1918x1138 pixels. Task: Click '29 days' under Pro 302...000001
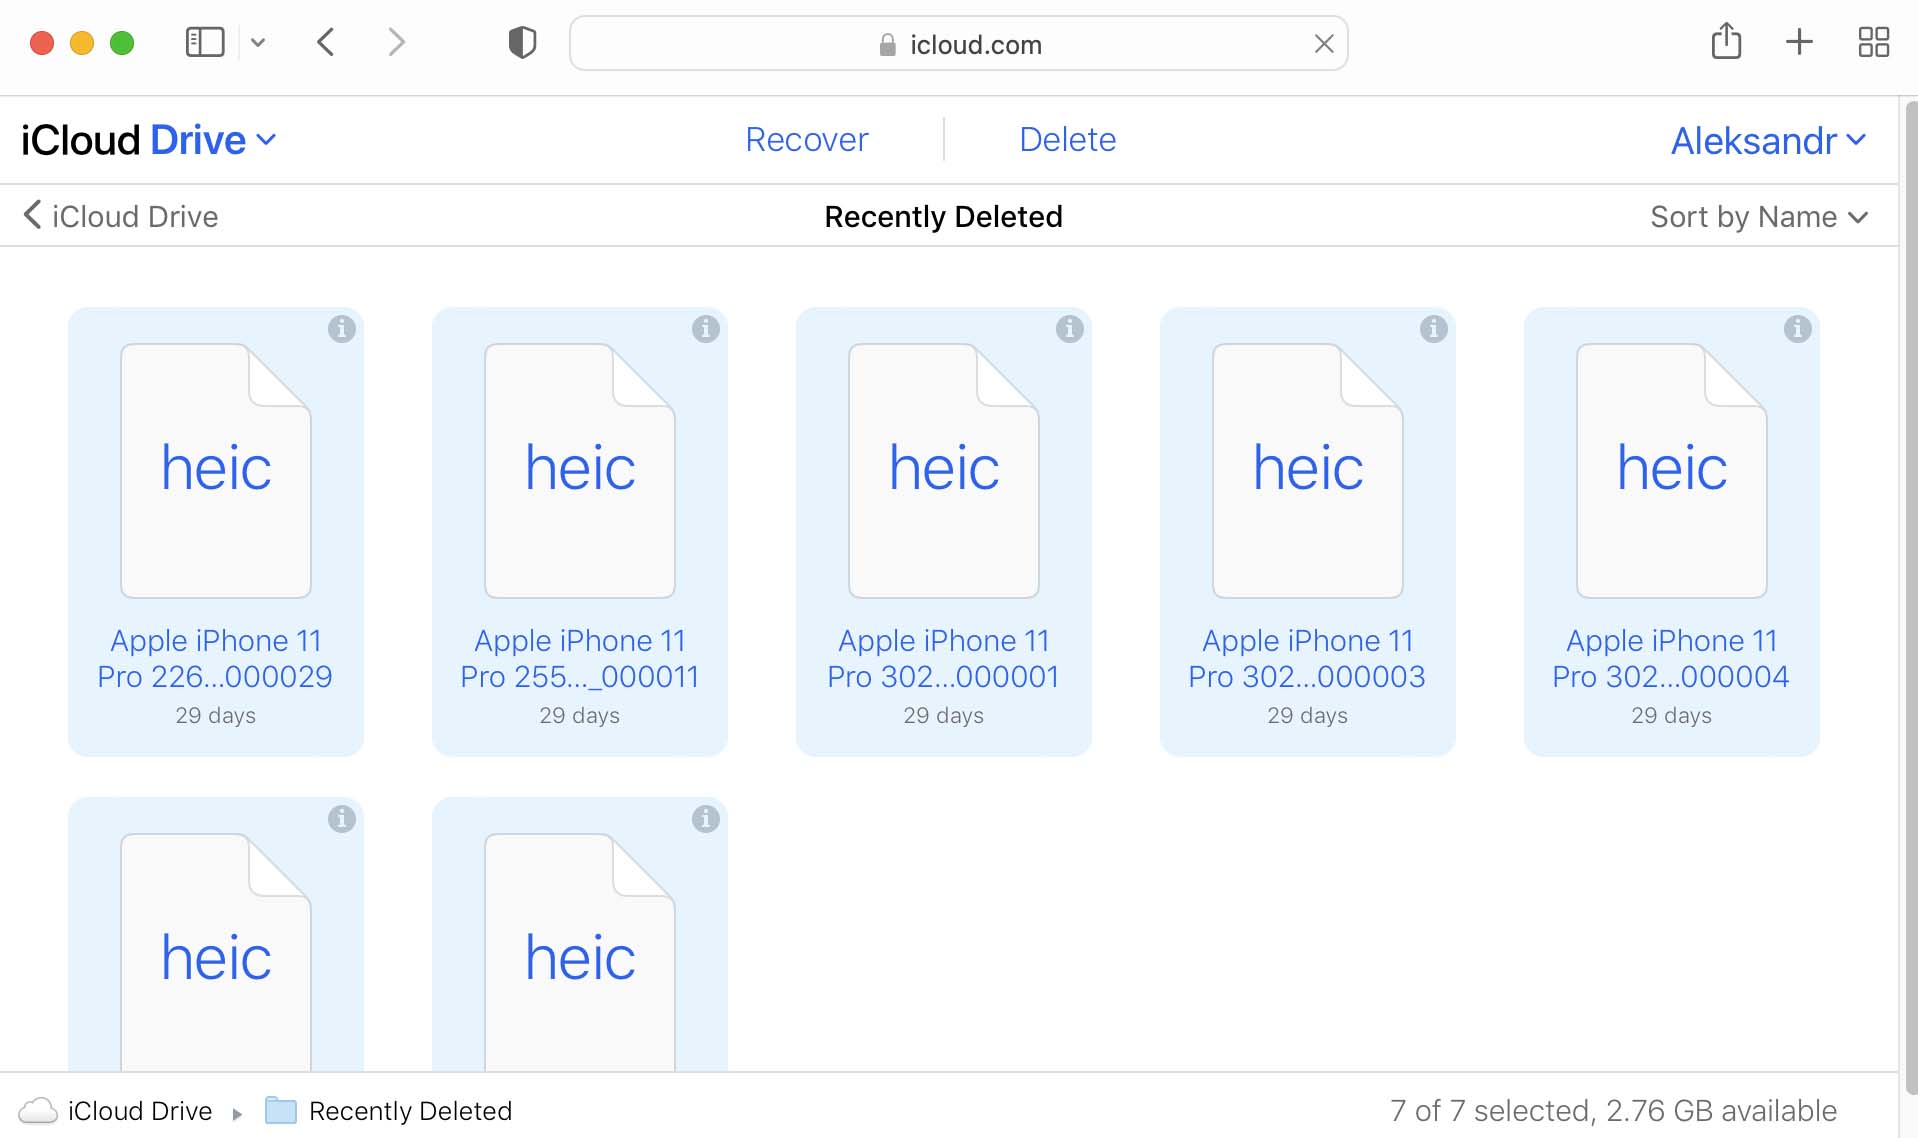coord(944,715)
